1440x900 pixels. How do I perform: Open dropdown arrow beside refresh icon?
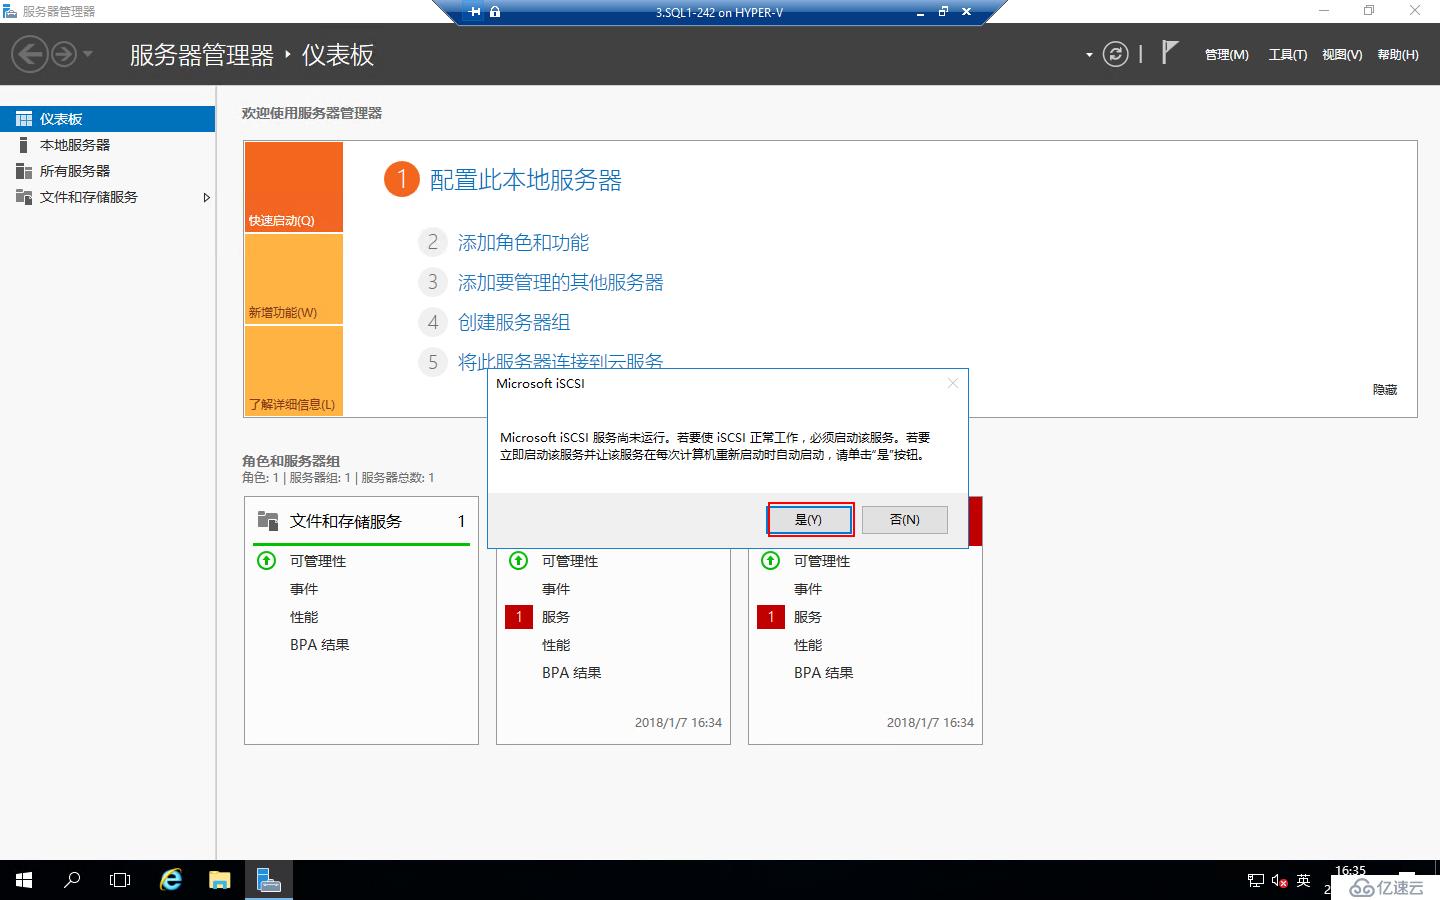coord(1089,55)
